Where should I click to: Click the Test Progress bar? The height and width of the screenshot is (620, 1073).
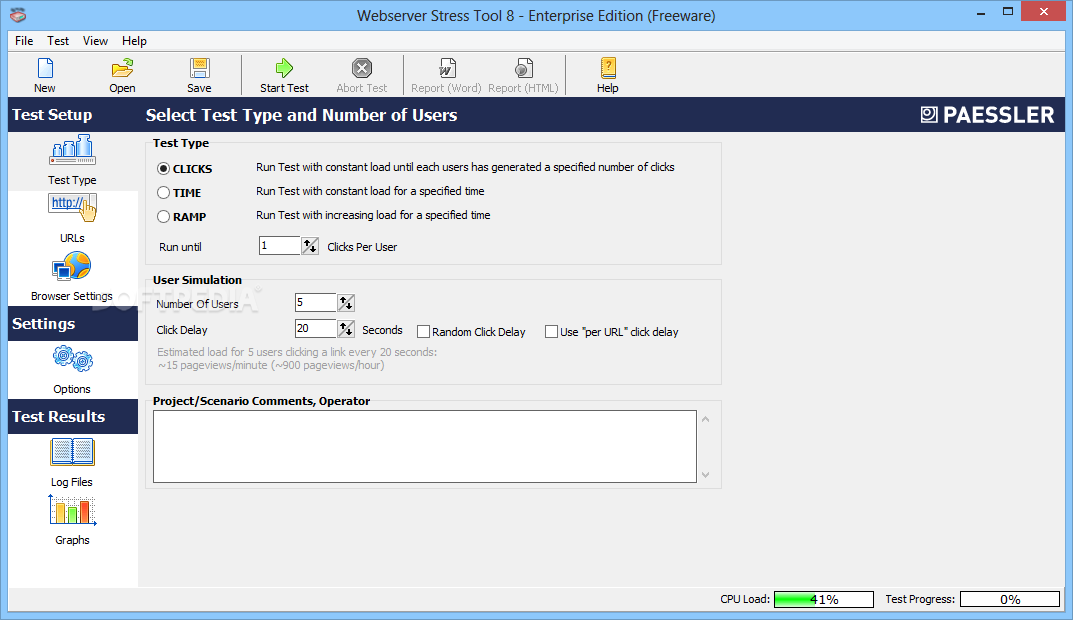point(1010,599)
